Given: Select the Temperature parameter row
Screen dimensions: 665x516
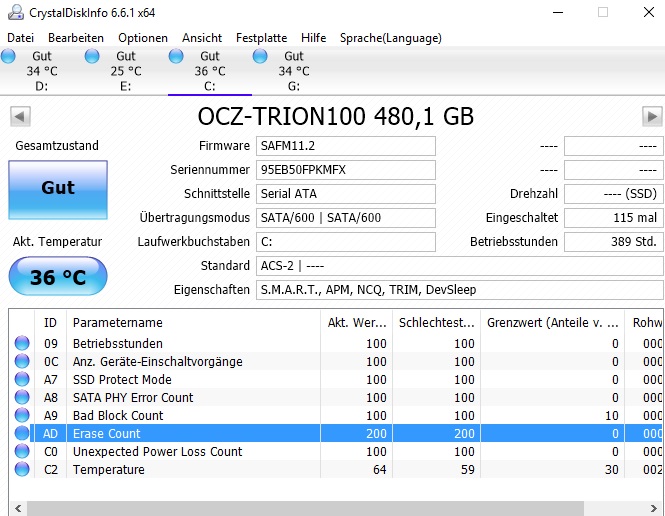Looking at the screenshot, I should coord(336,469).
